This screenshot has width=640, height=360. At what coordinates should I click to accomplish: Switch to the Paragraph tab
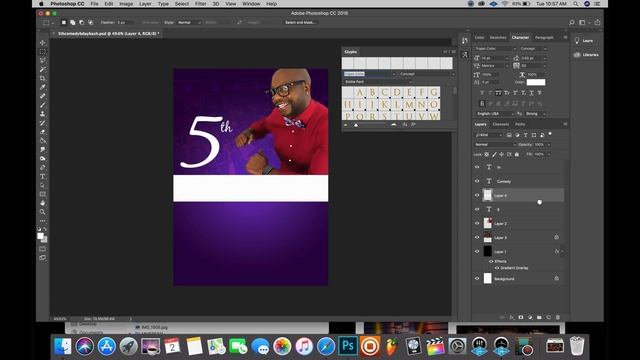(x=544, y=38)
